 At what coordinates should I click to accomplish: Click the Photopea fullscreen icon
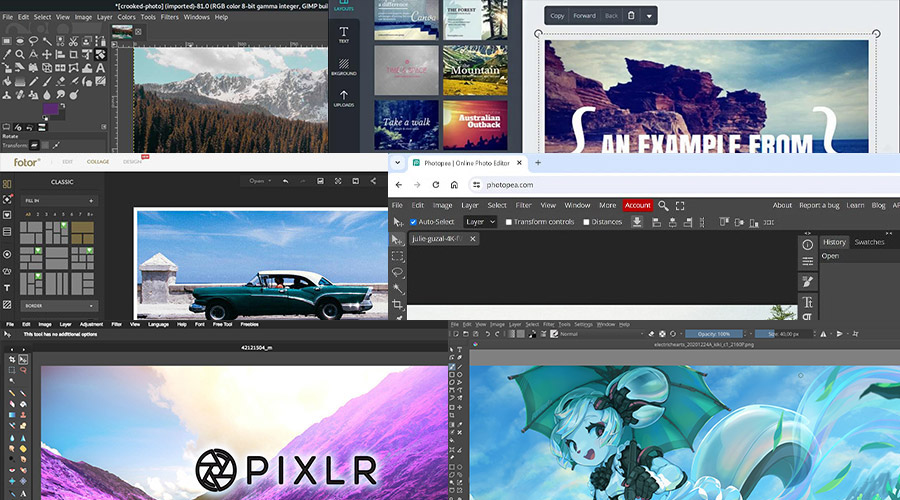coord(681,205)
